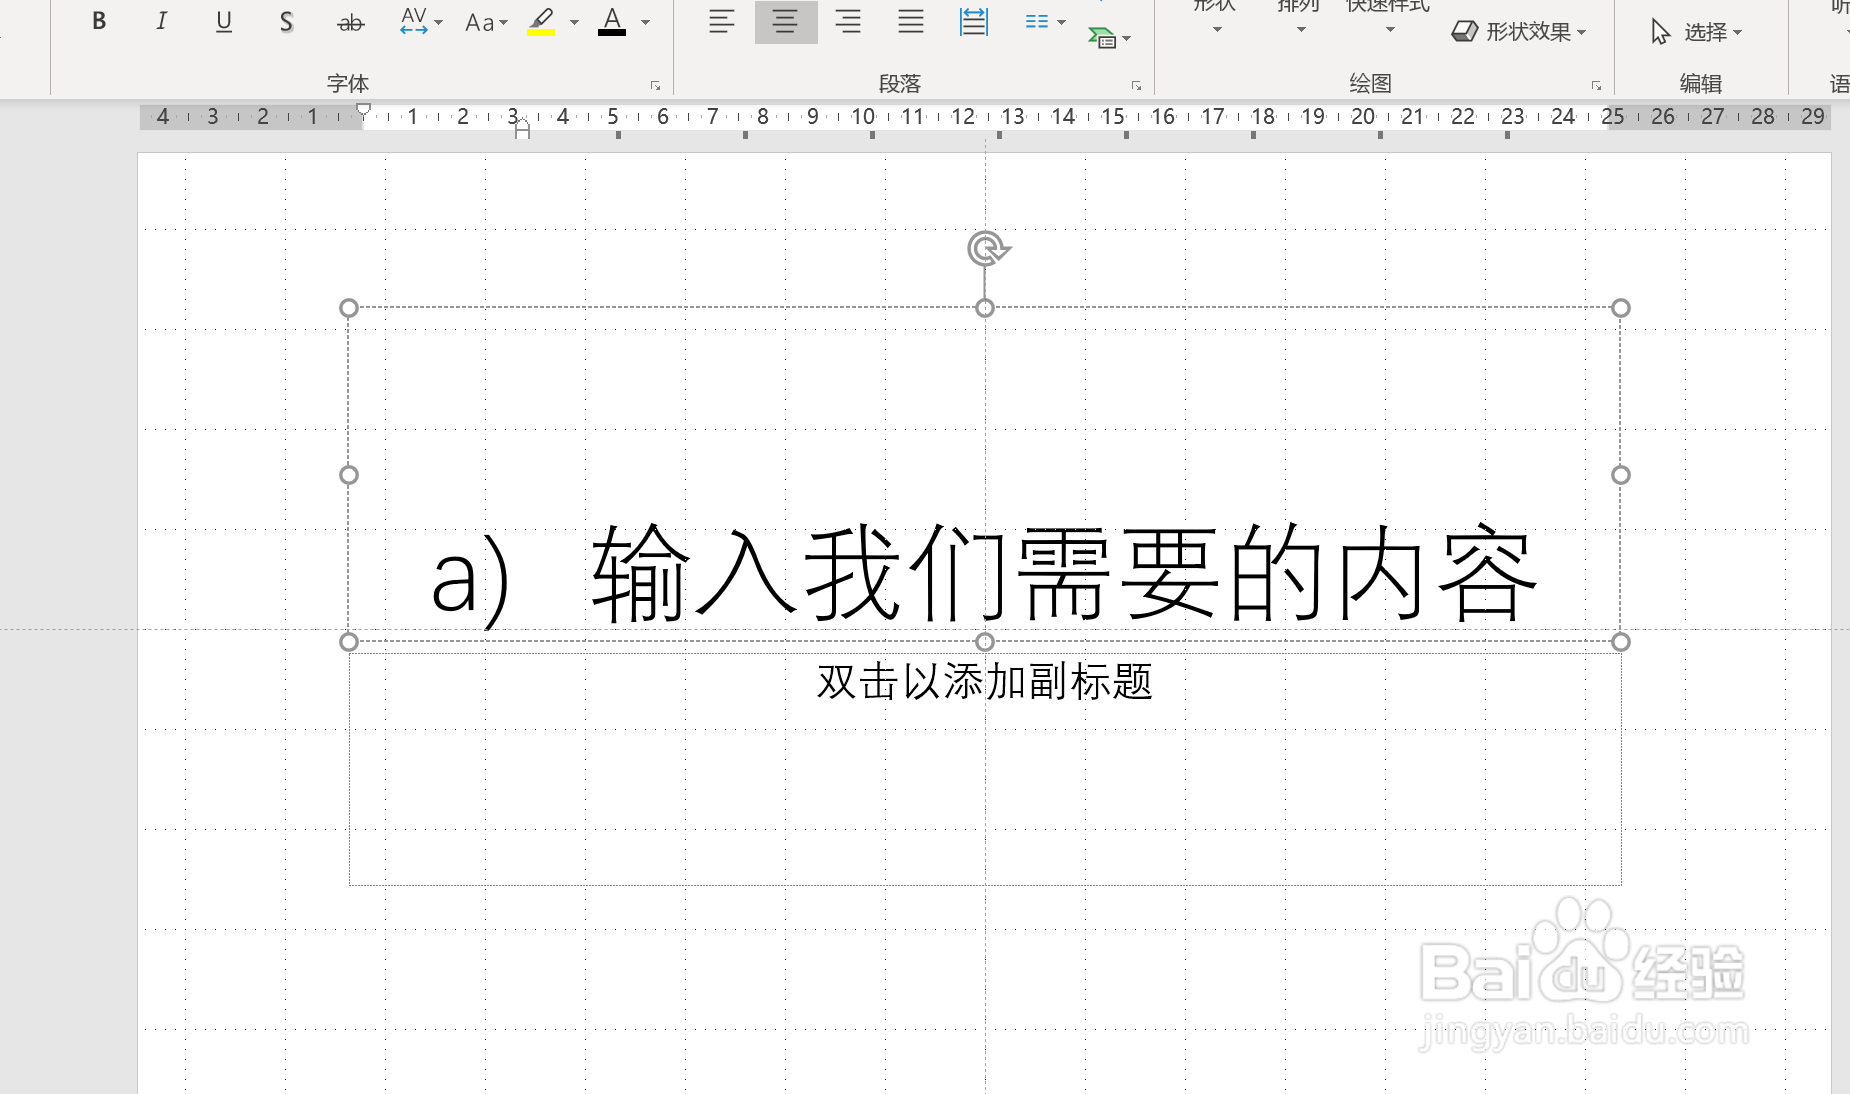The image size is (1850, 1094).
Task: Toggle right alignment on
Action: coord(848,20)
